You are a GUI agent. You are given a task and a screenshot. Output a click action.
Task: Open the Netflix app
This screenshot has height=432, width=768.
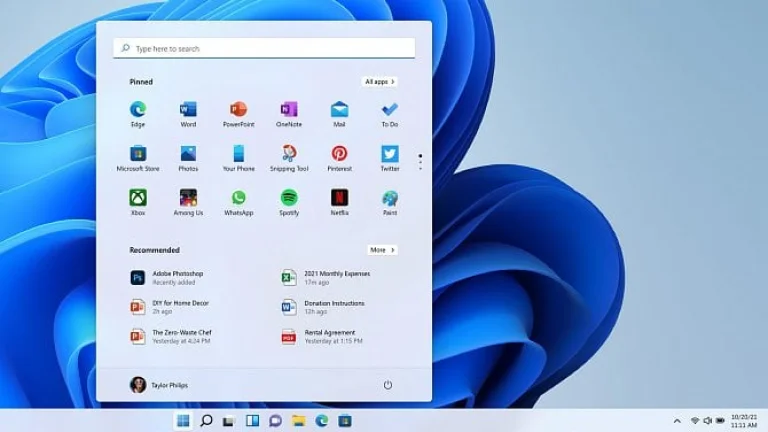(x=339, y=202)
